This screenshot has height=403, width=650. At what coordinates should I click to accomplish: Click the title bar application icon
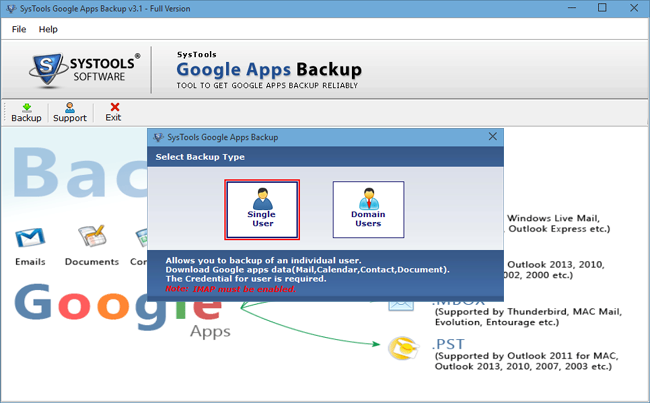[x=11, y=8]
